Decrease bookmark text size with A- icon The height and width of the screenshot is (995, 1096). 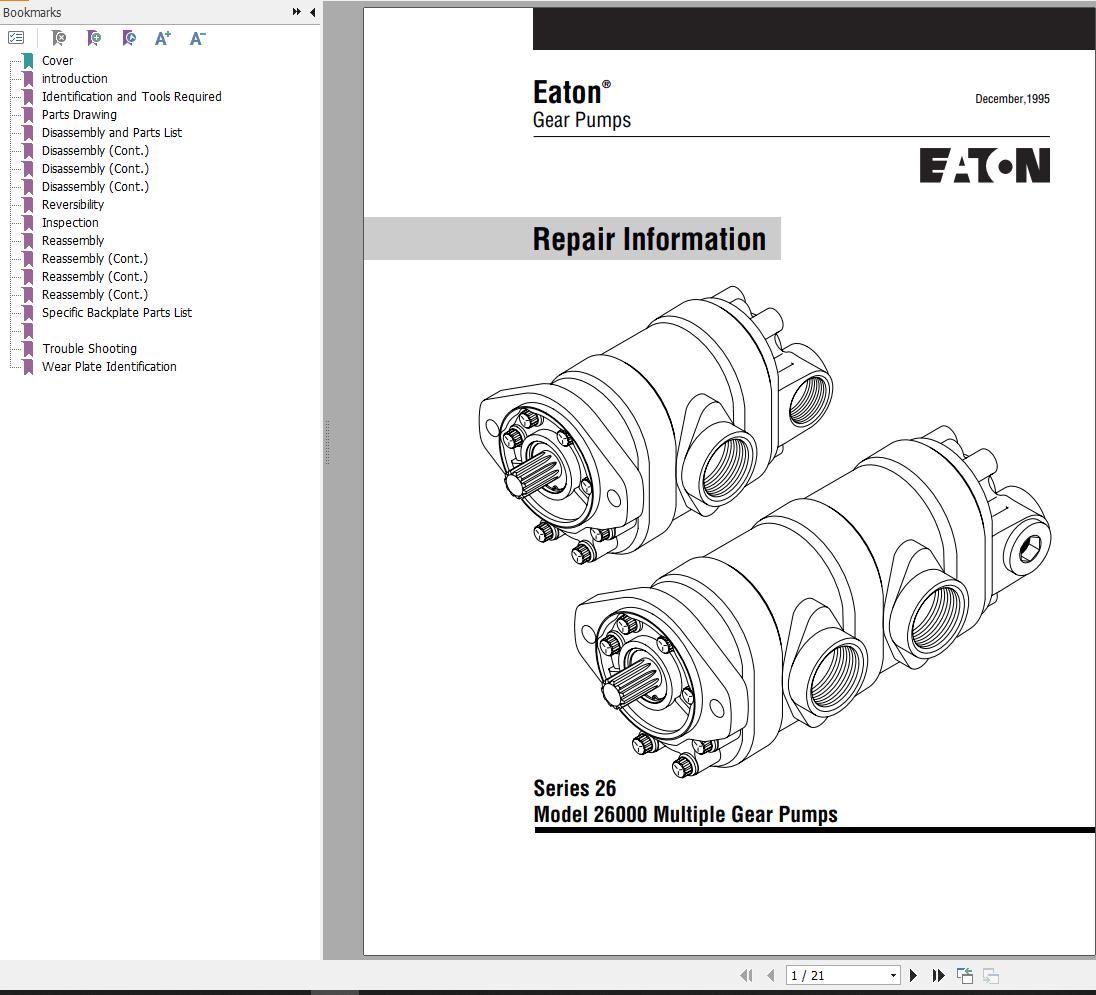click(x=197, y=38)
